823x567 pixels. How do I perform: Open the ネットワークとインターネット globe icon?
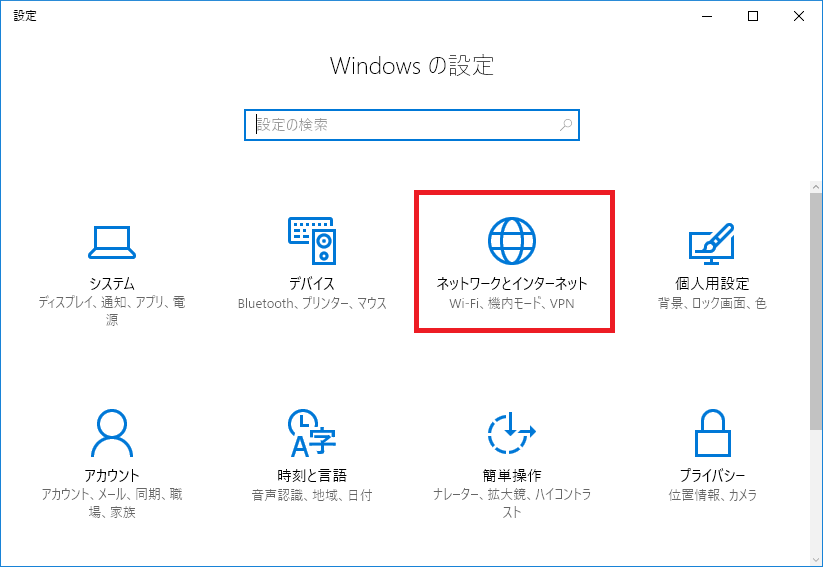tap(512, 241)
